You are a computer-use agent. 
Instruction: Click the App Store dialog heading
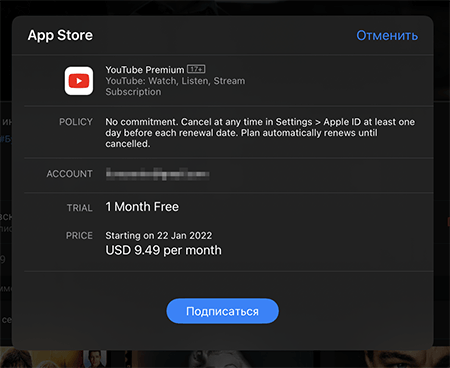(x=60, y=35)
